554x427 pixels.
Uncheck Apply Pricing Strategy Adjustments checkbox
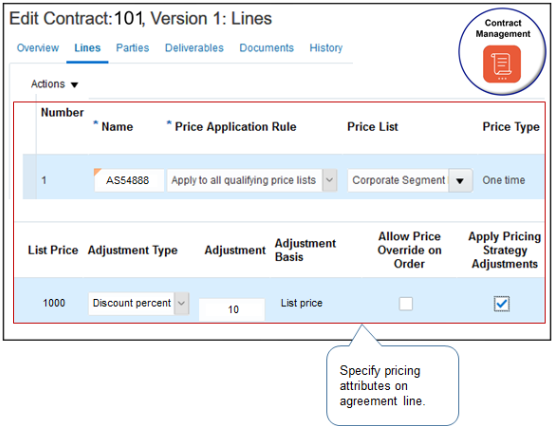tap(501, 303)
